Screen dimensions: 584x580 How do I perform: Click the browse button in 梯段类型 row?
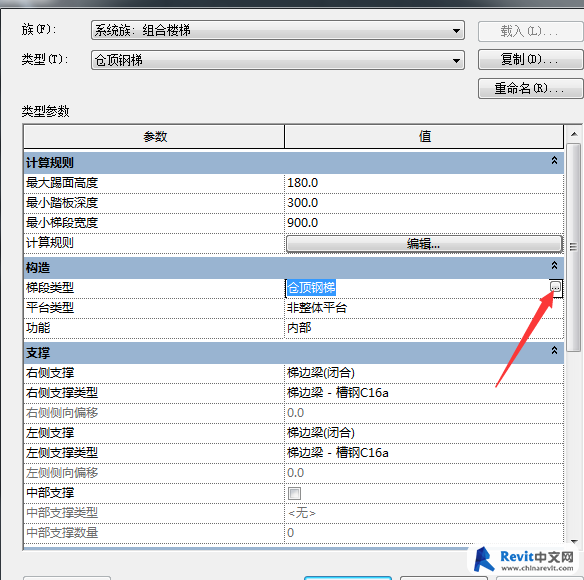coord(555,287)
